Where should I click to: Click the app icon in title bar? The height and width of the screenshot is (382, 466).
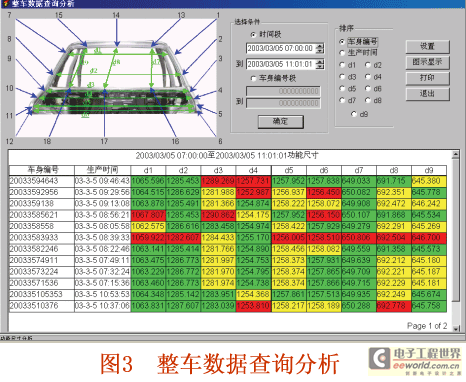tap(5, 4)
